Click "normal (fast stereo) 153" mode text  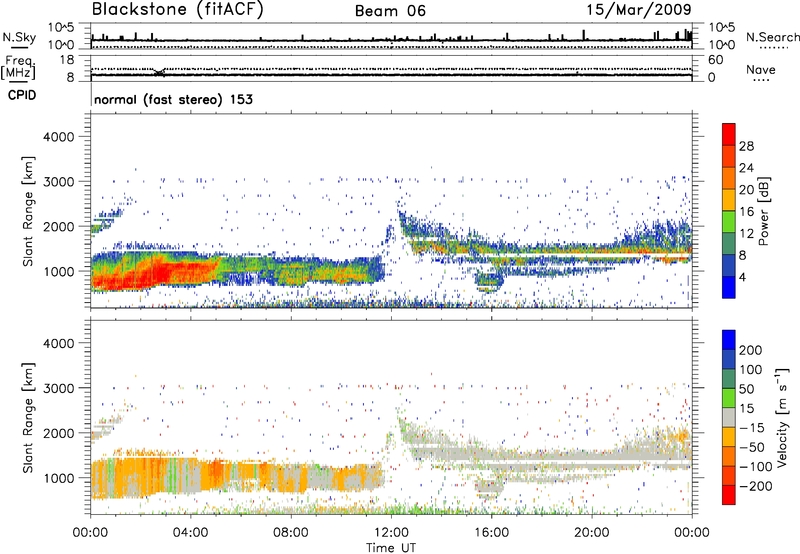point(173,99)
